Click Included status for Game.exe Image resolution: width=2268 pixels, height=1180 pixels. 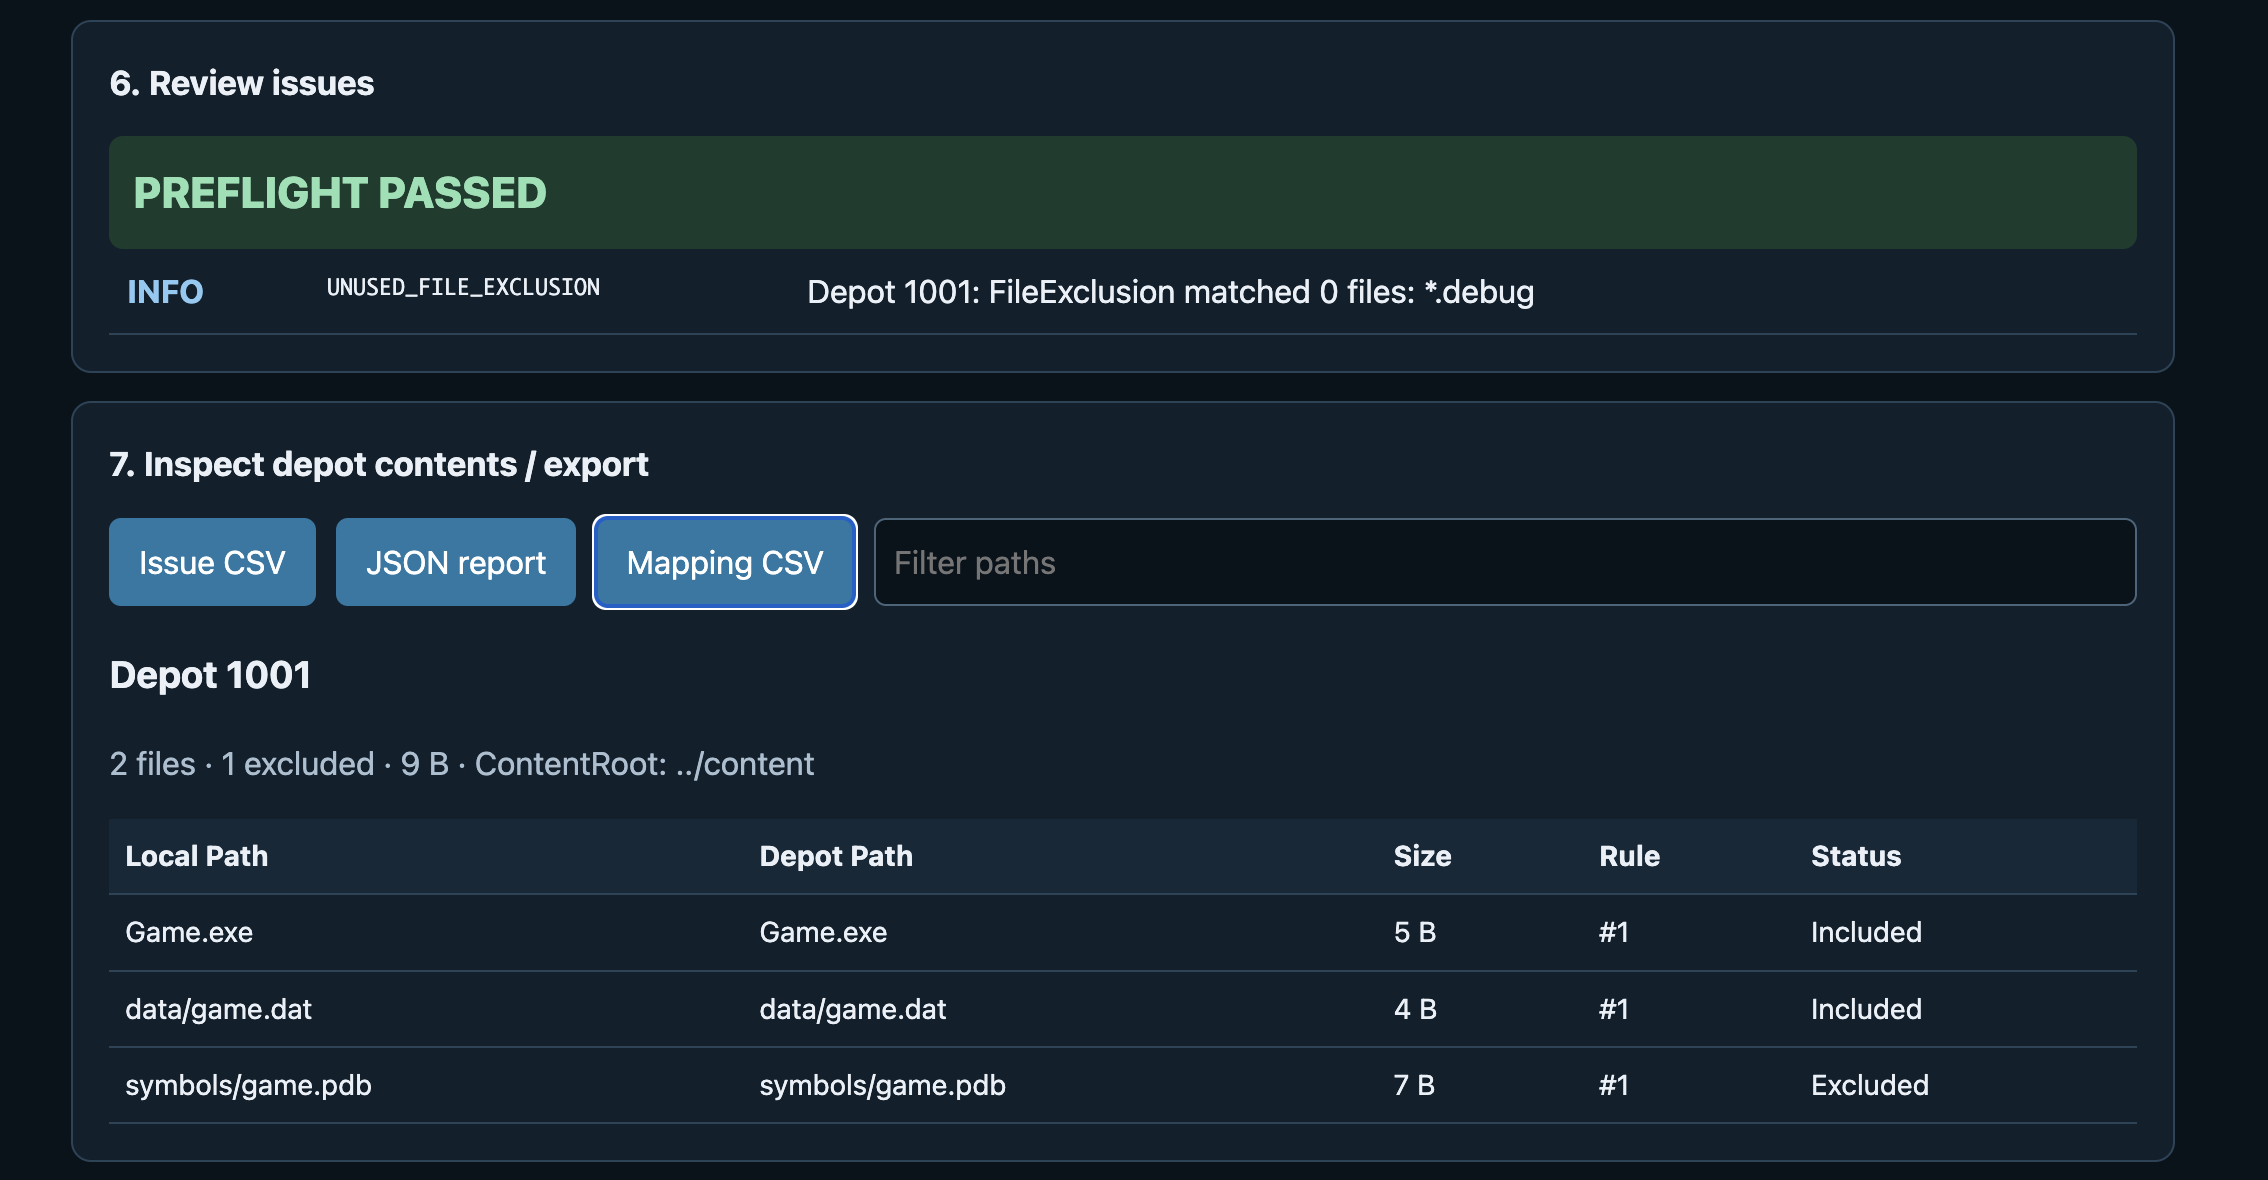(x=1866, y=932)
